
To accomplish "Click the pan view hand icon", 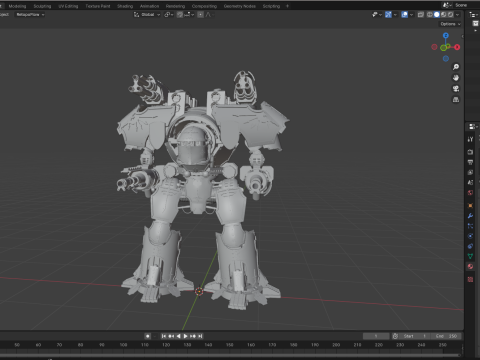I will (x=456, y=78).
